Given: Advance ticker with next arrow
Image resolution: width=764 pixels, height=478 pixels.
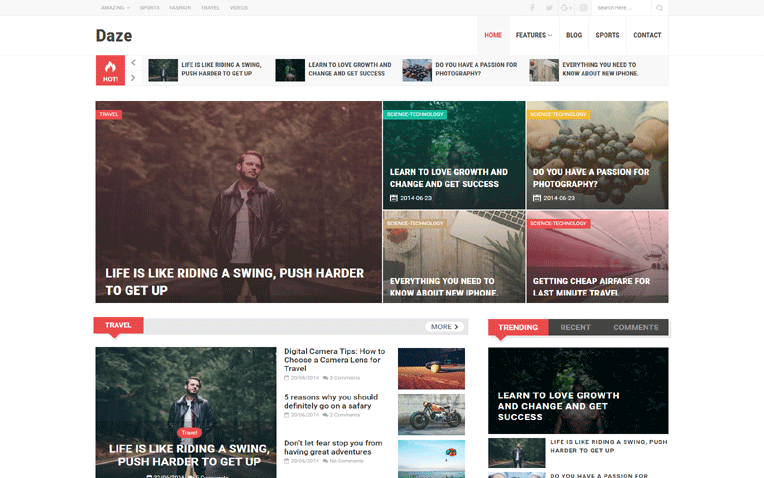Looking at the screenshot, I should click(134, 78).
